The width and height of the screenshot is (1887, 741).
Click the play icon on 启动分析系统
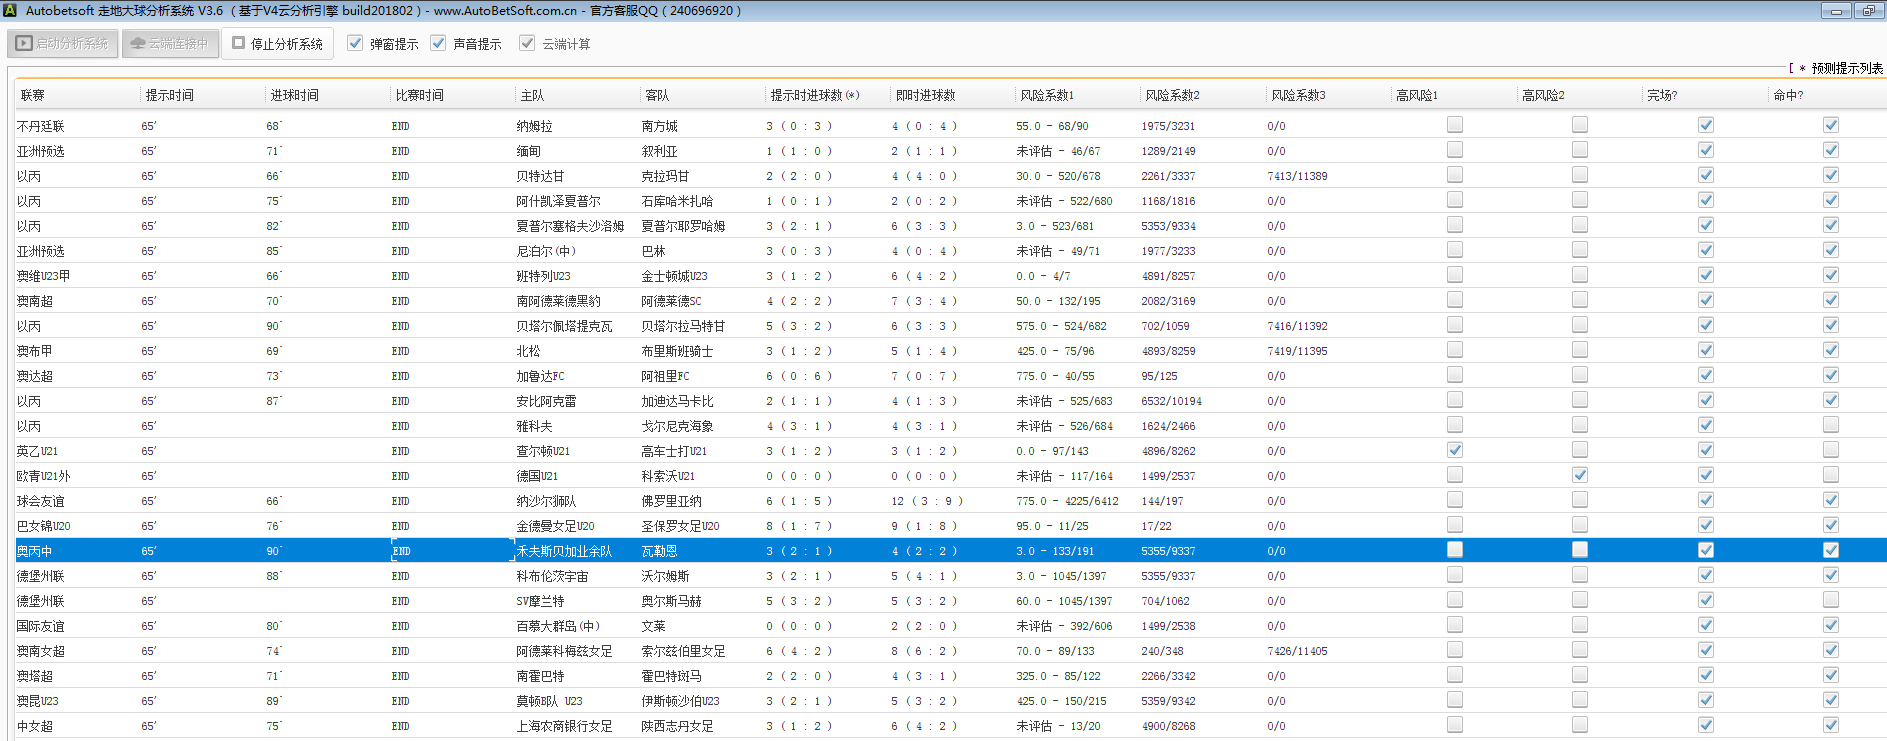[24, 44]
